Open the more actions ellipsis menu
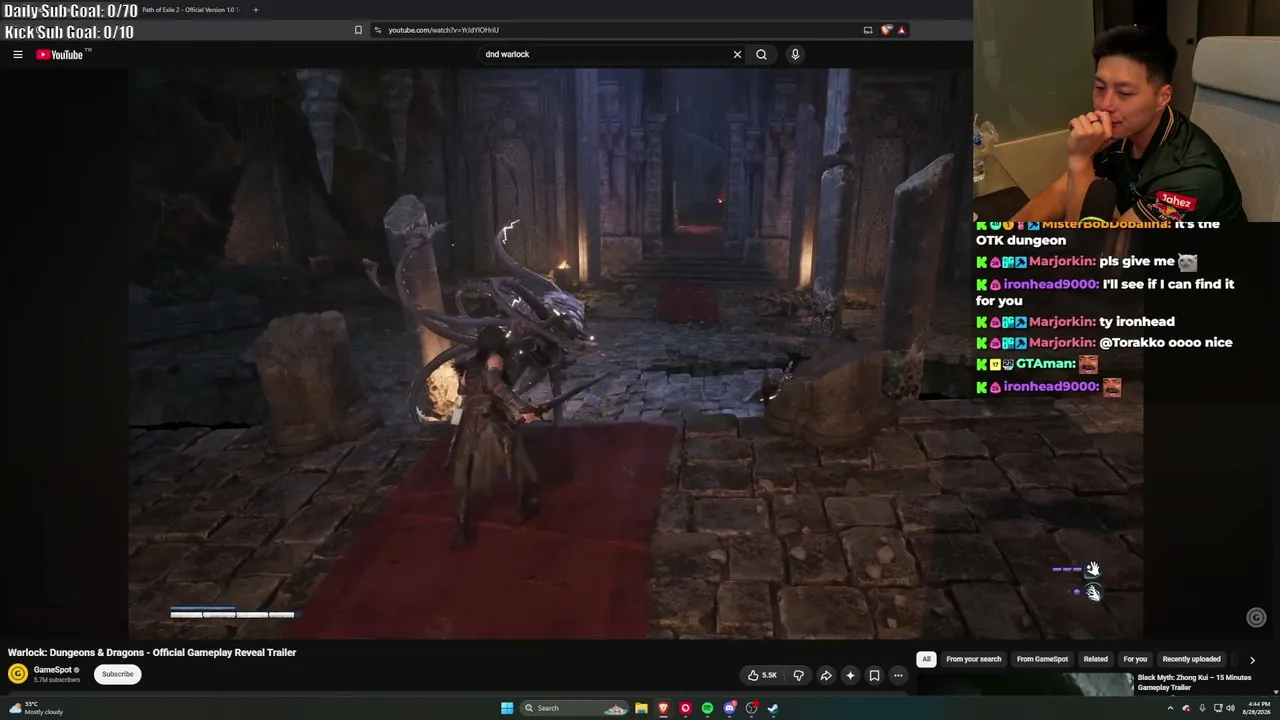 point(898,675)
